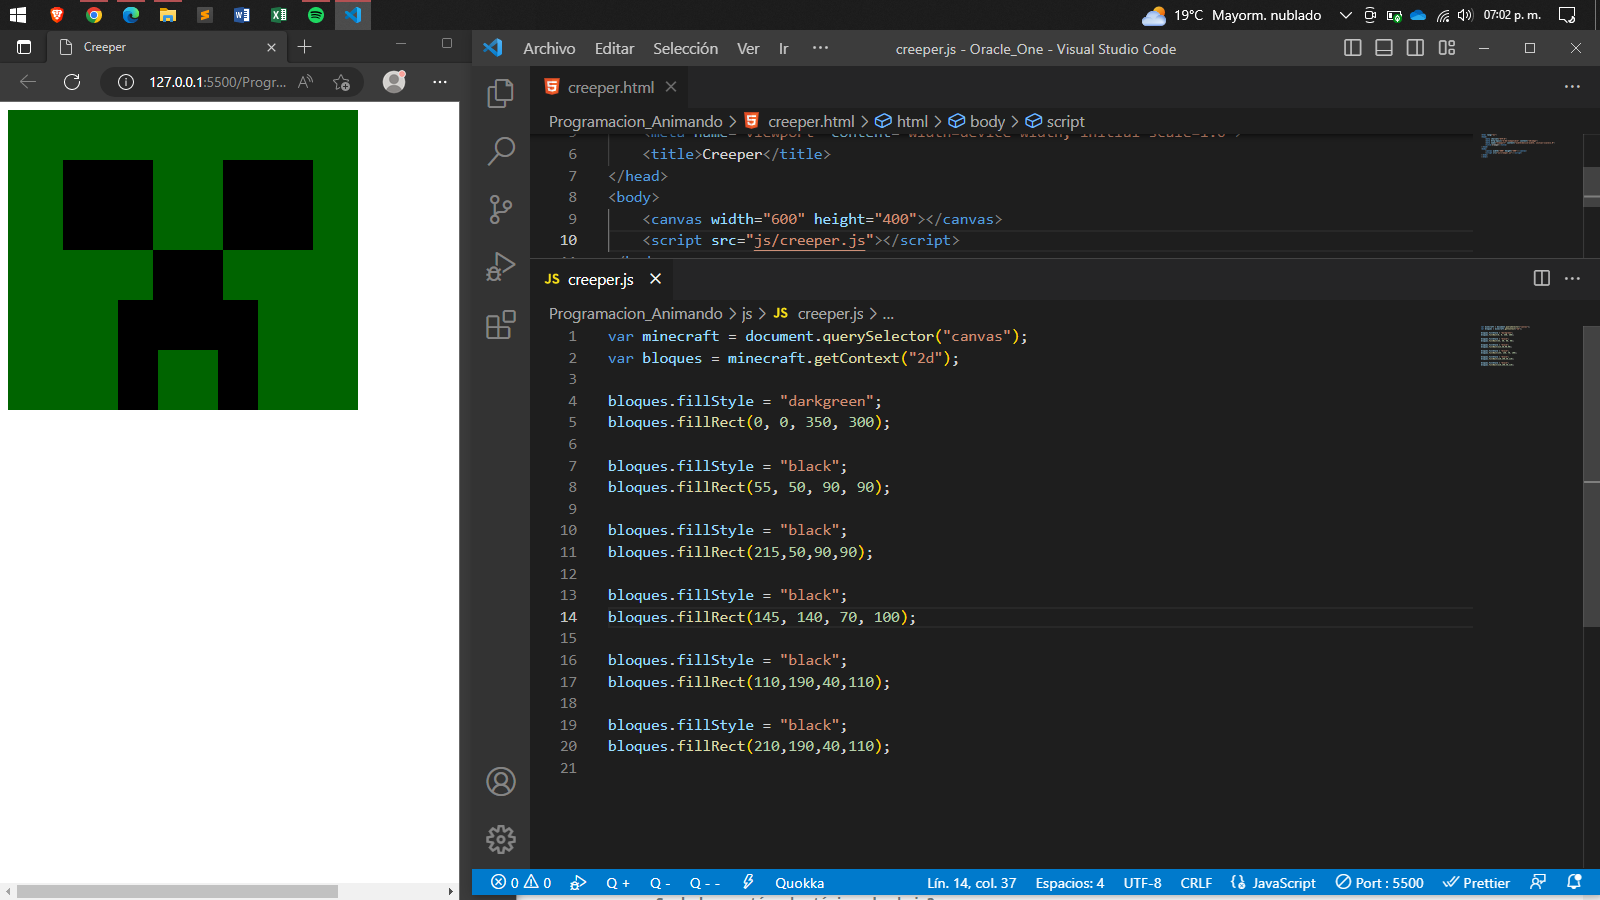
Task: Open Spotify from the taskbar
Action: 316,15
